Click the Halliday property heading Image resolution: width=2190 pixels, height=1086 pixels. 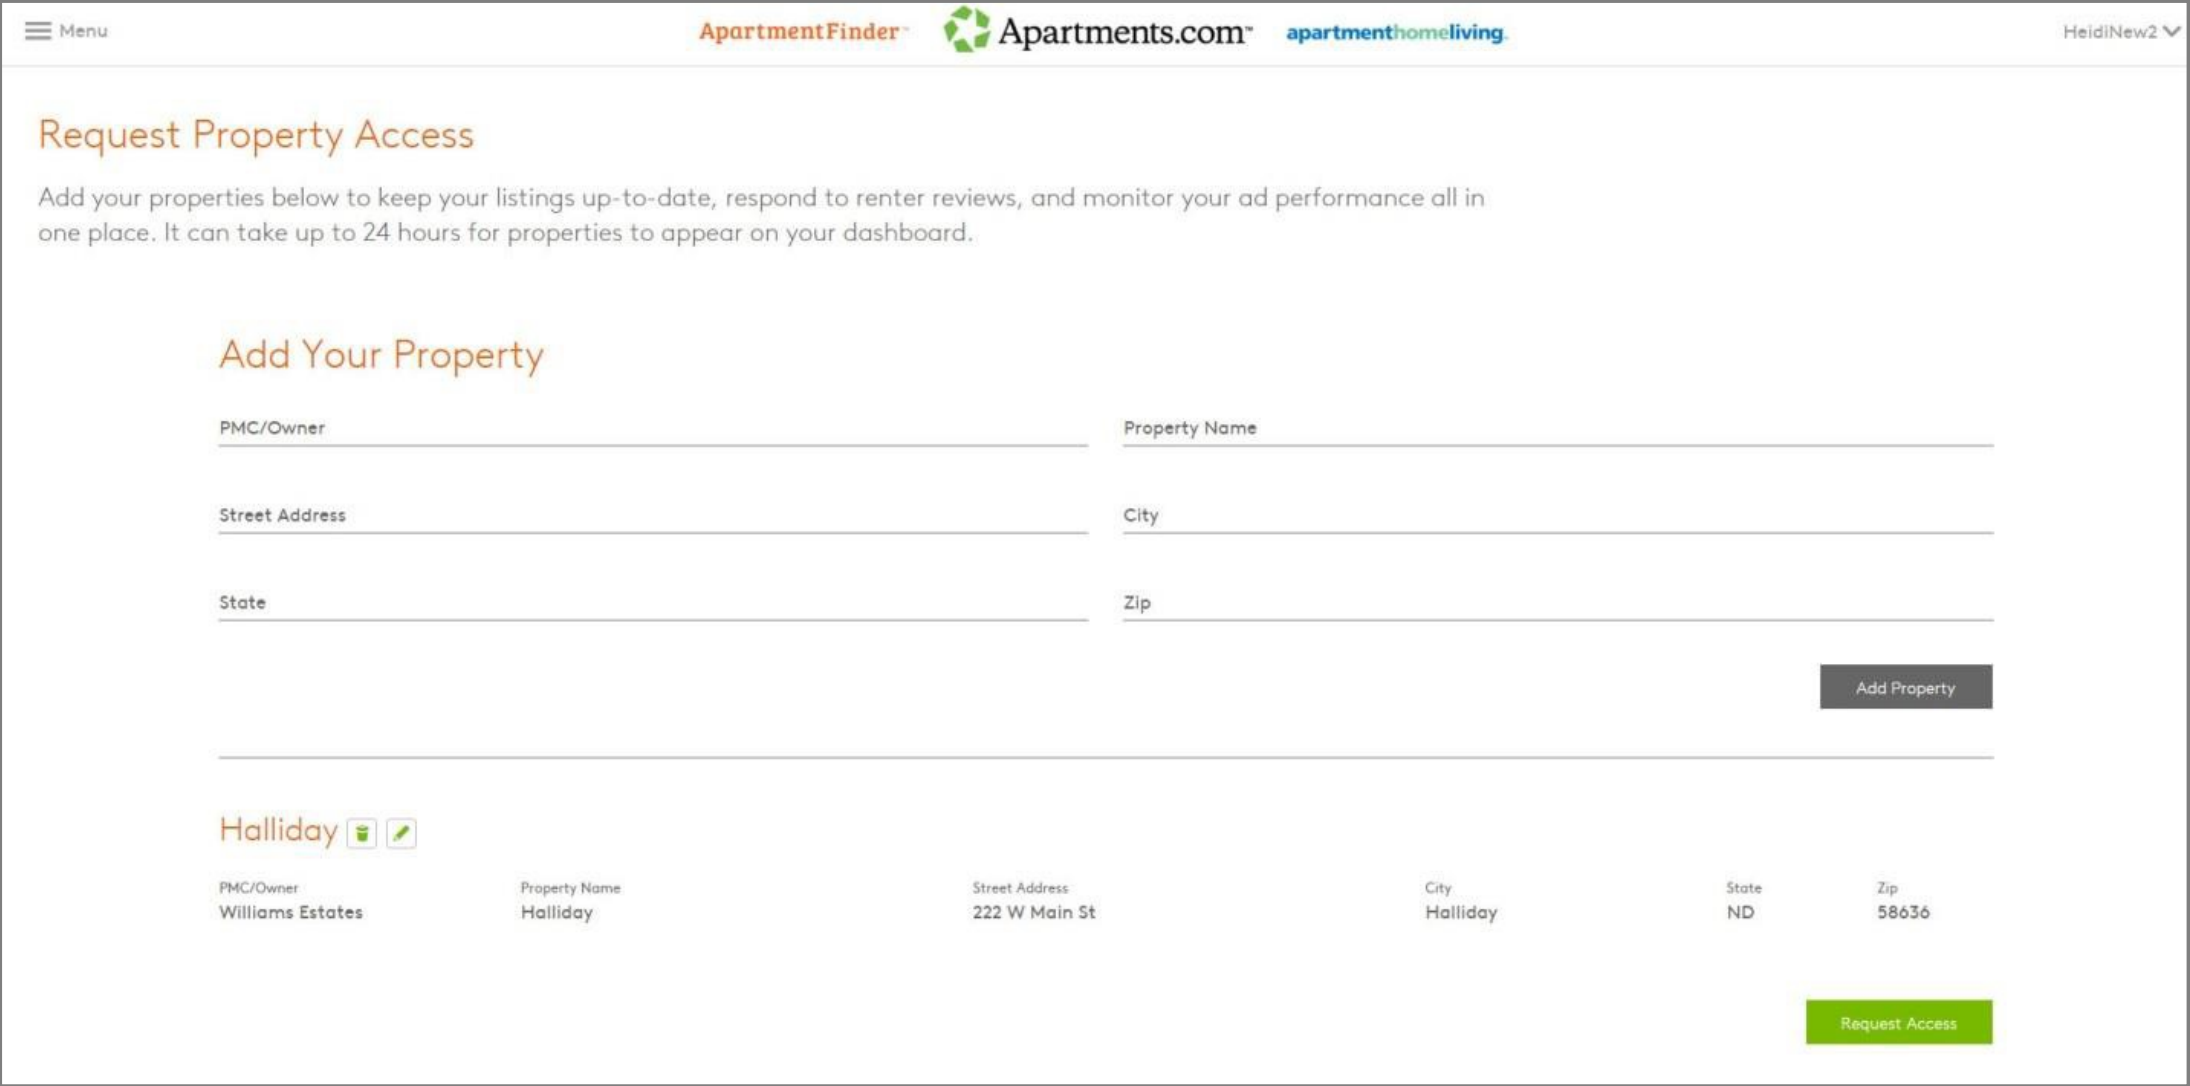[280, 830]
